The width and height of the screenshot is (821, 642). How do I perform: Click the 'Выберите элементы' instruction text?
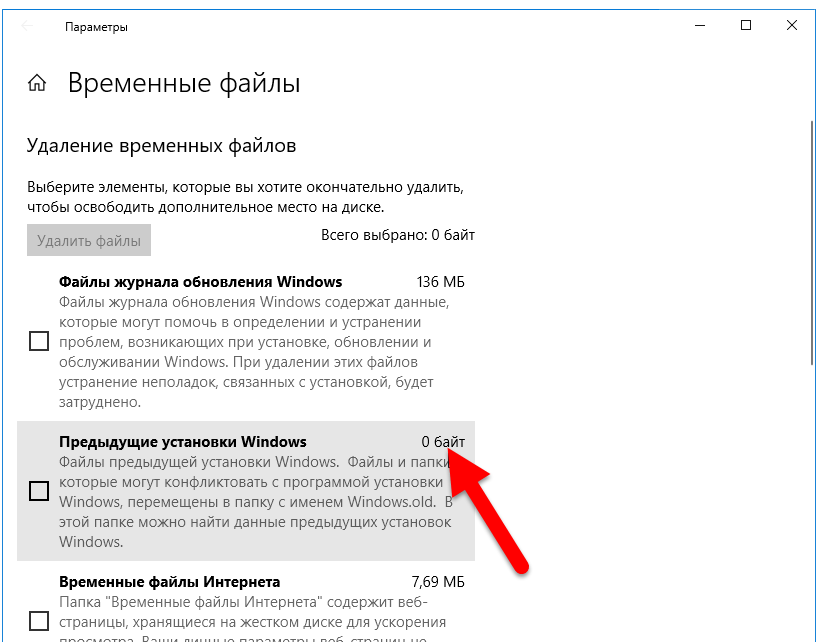pyautogui.click(x=245, y=197)
